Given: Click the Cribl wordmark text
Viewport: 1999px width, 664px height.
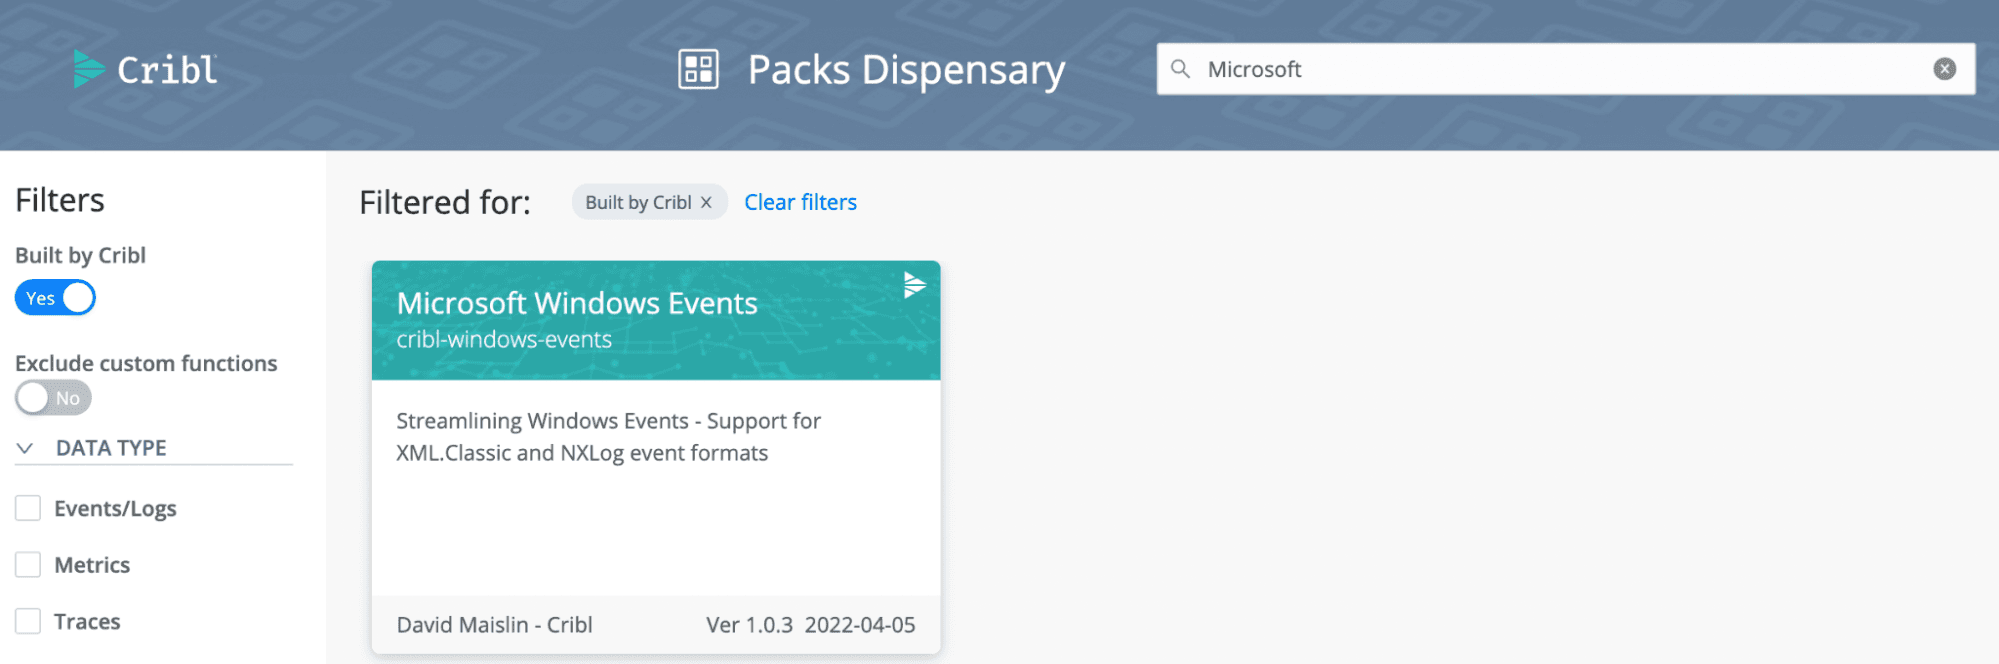Looking at the screenshot, I should click(x=167, y=70).
